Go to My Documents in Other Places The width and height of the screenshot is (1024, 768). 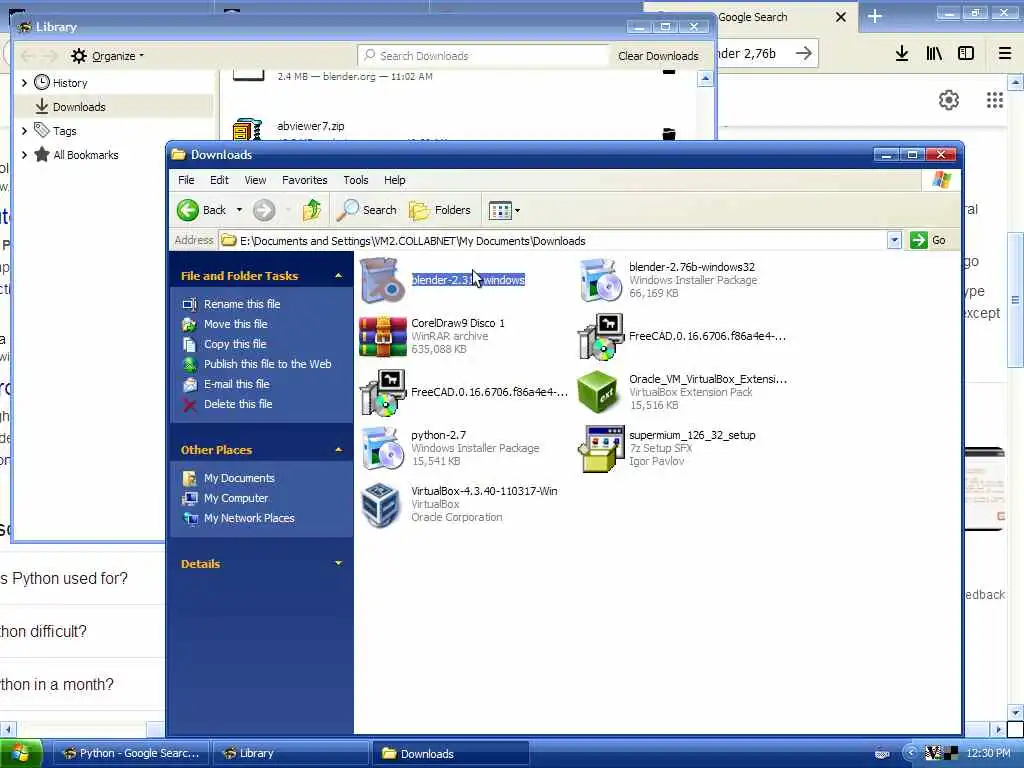click(229, 478)
